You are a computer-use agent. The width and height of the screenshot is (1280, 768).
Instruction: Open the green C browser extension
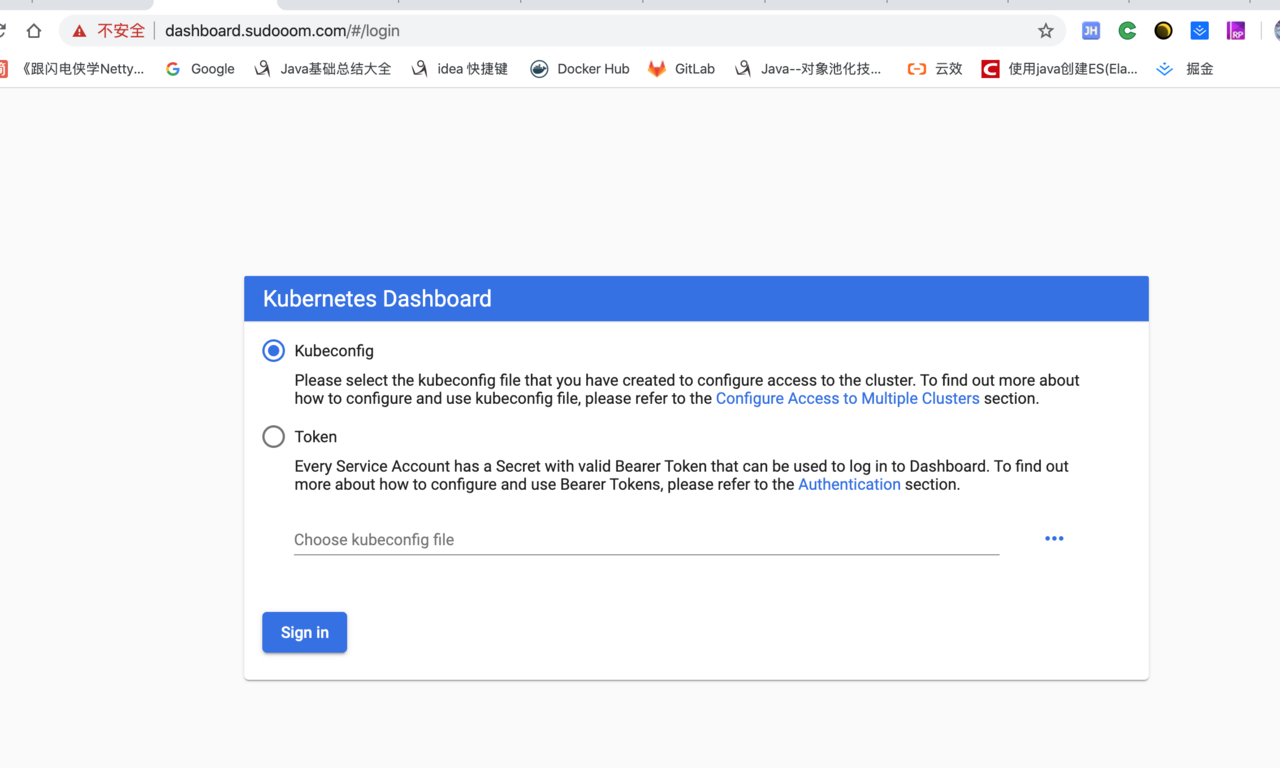pos(1127,31)
